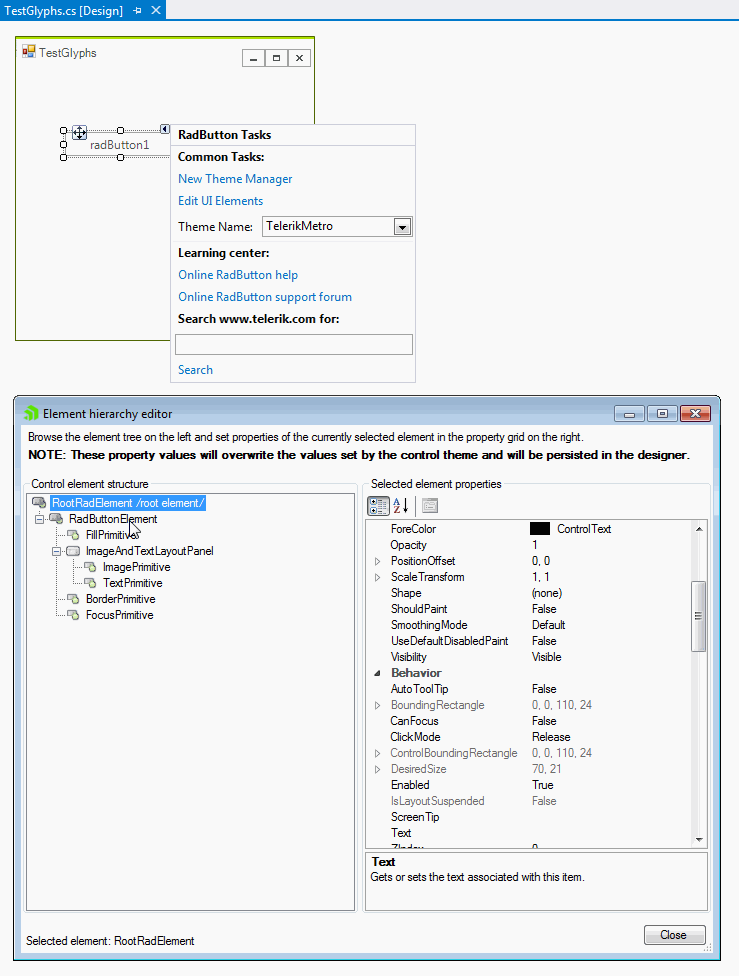Click the property grid scroll up arrow
739x976 pixels.
[x=699, y=528]
